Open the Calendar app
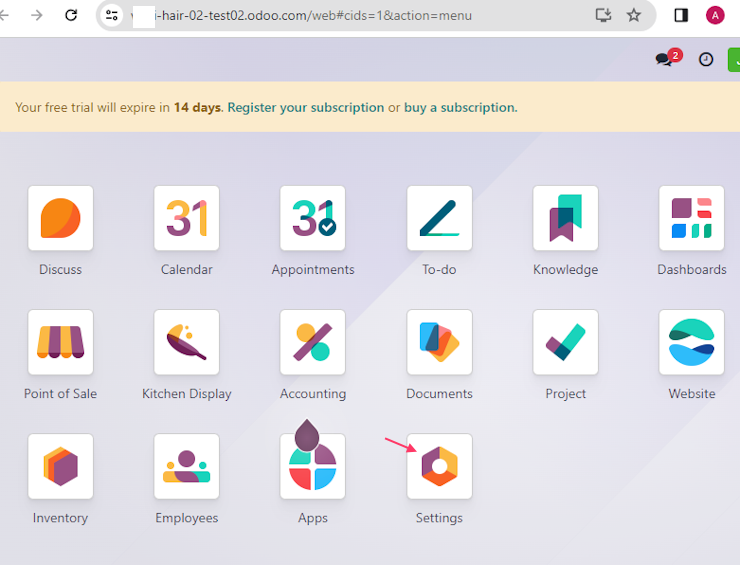 click(186, 218)
